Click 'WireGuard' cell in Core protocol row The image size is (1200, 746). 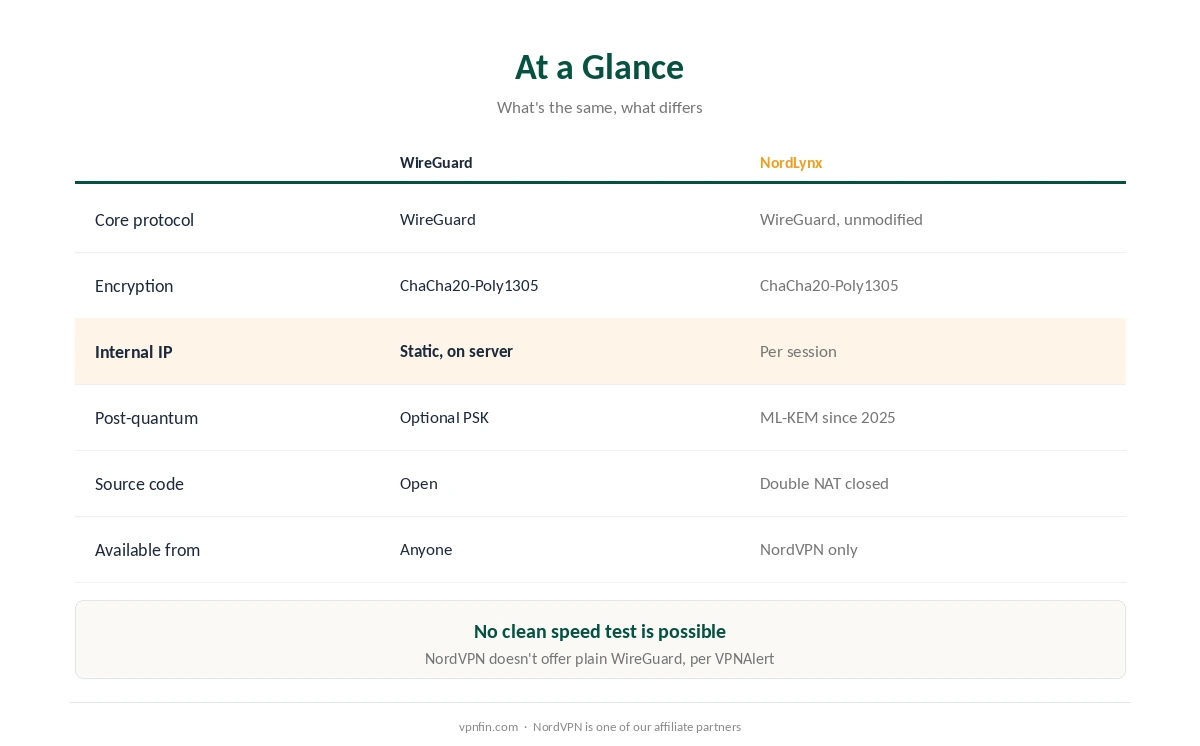pyautogui.click(x=438, y=219)
